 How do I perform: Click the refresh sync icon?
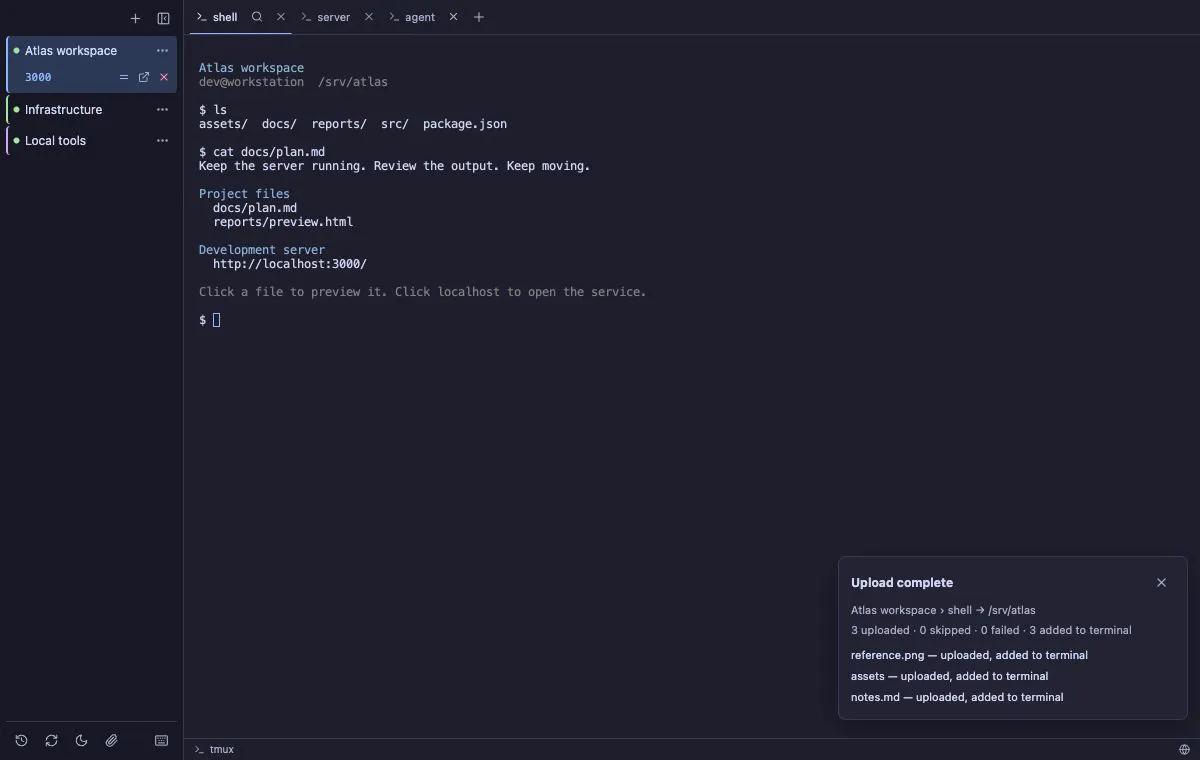pyautogui.click(x=51, y=741)
